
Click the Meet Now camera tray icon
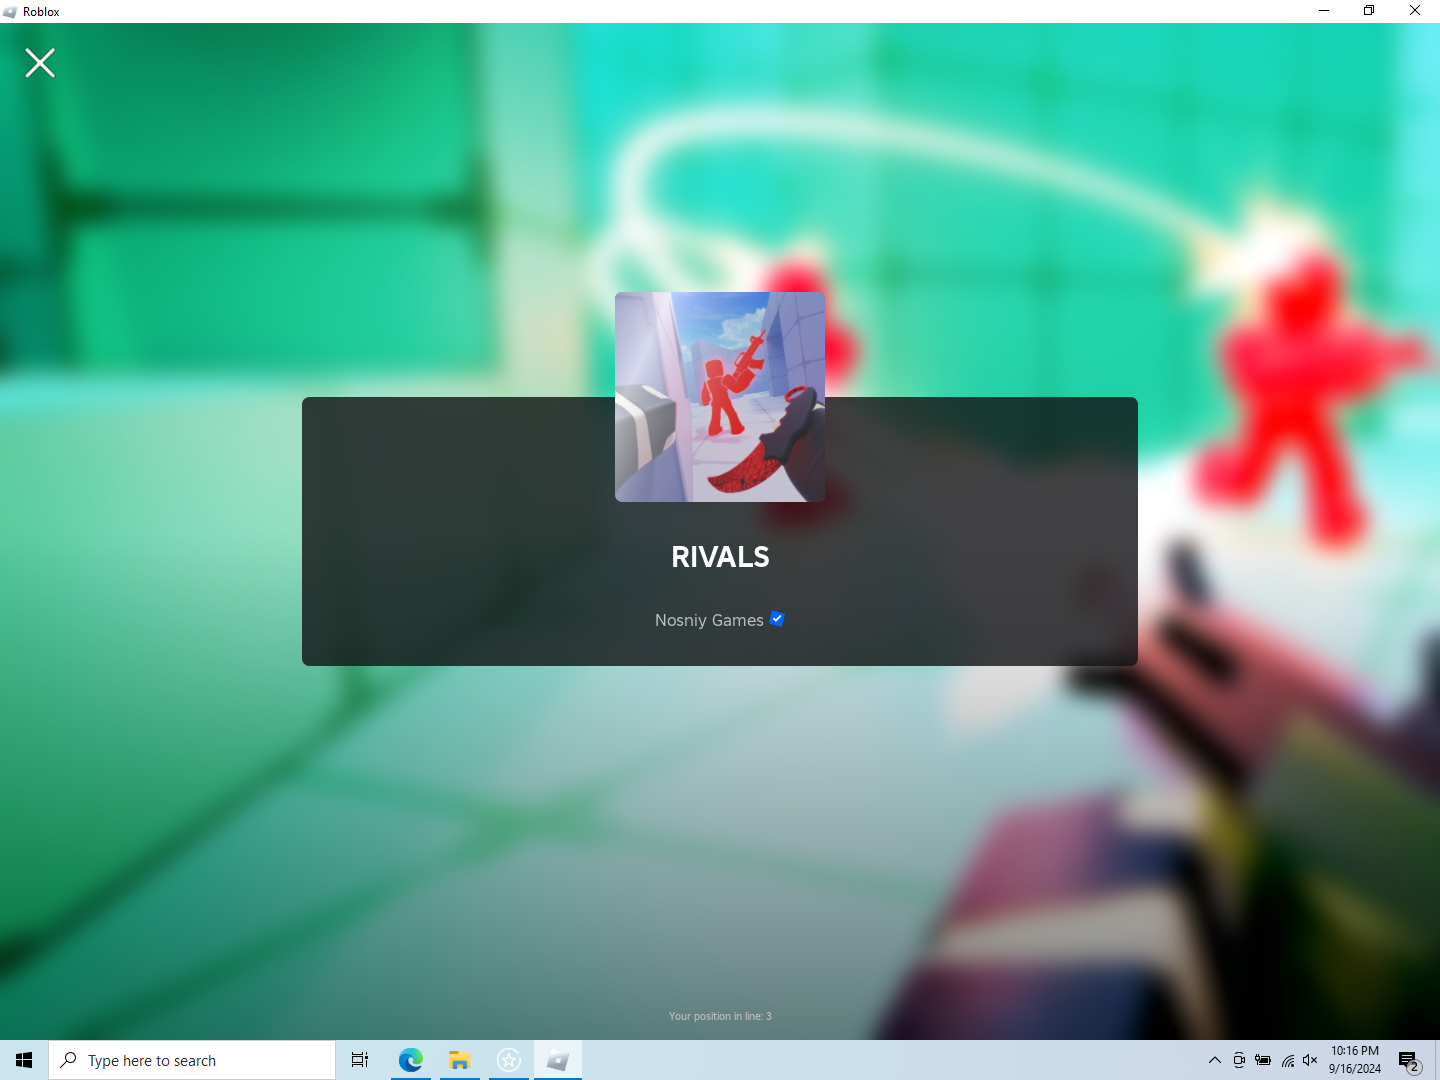tap(1239, 1060)
